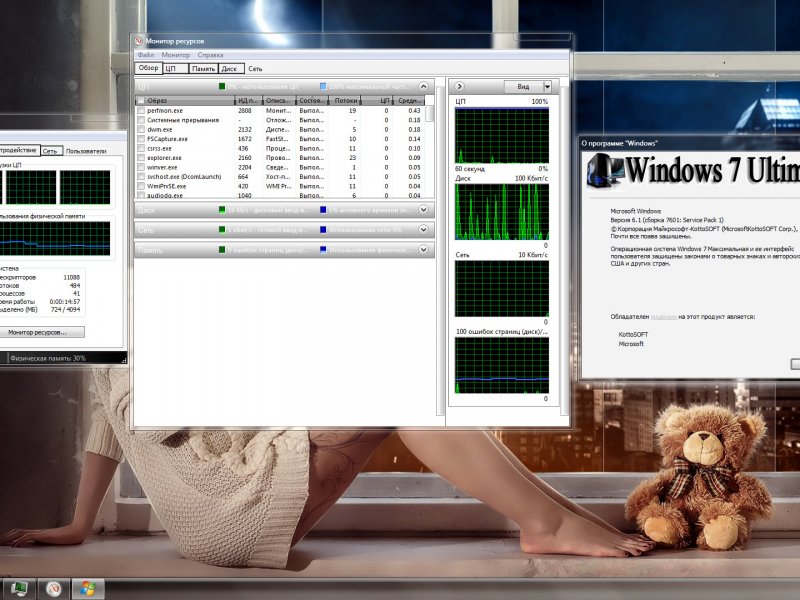
Task: Click the Сеть activity graph
Action: click(x=502, y=289)
